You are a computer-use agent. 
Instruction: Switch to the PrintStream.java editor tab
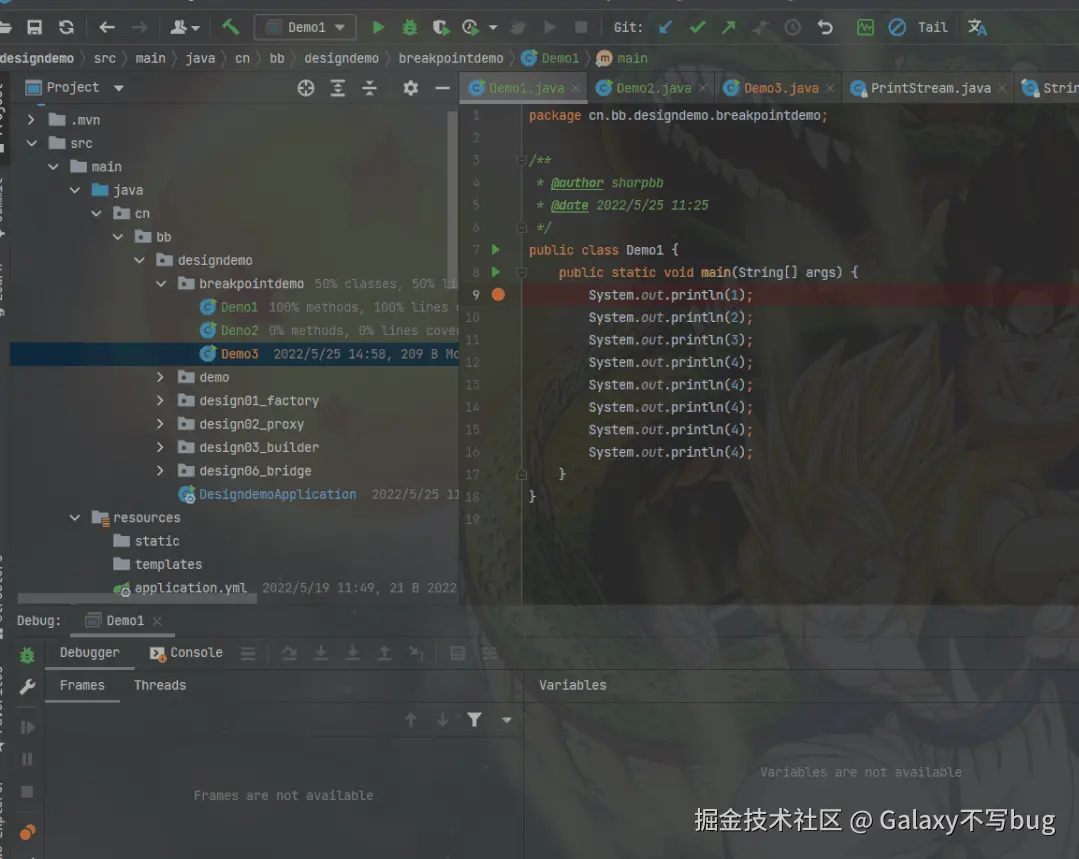tap(930, 88)
